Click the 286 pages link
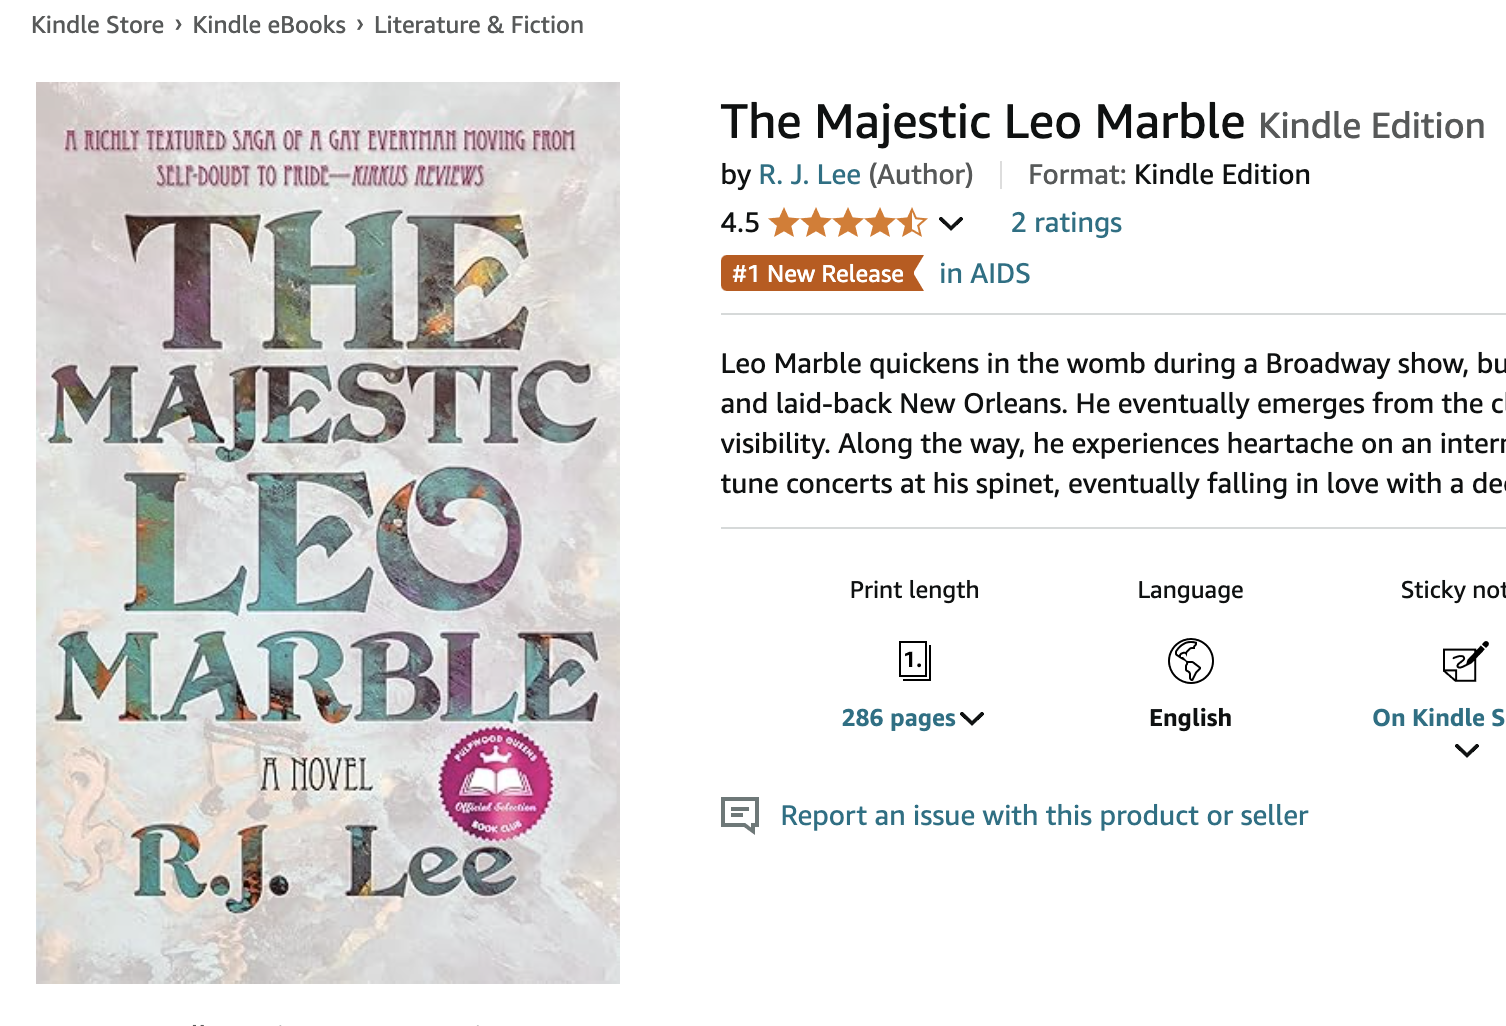Screen dimensions: 1506x1026 pyautogui.click(x=898, y=718)
